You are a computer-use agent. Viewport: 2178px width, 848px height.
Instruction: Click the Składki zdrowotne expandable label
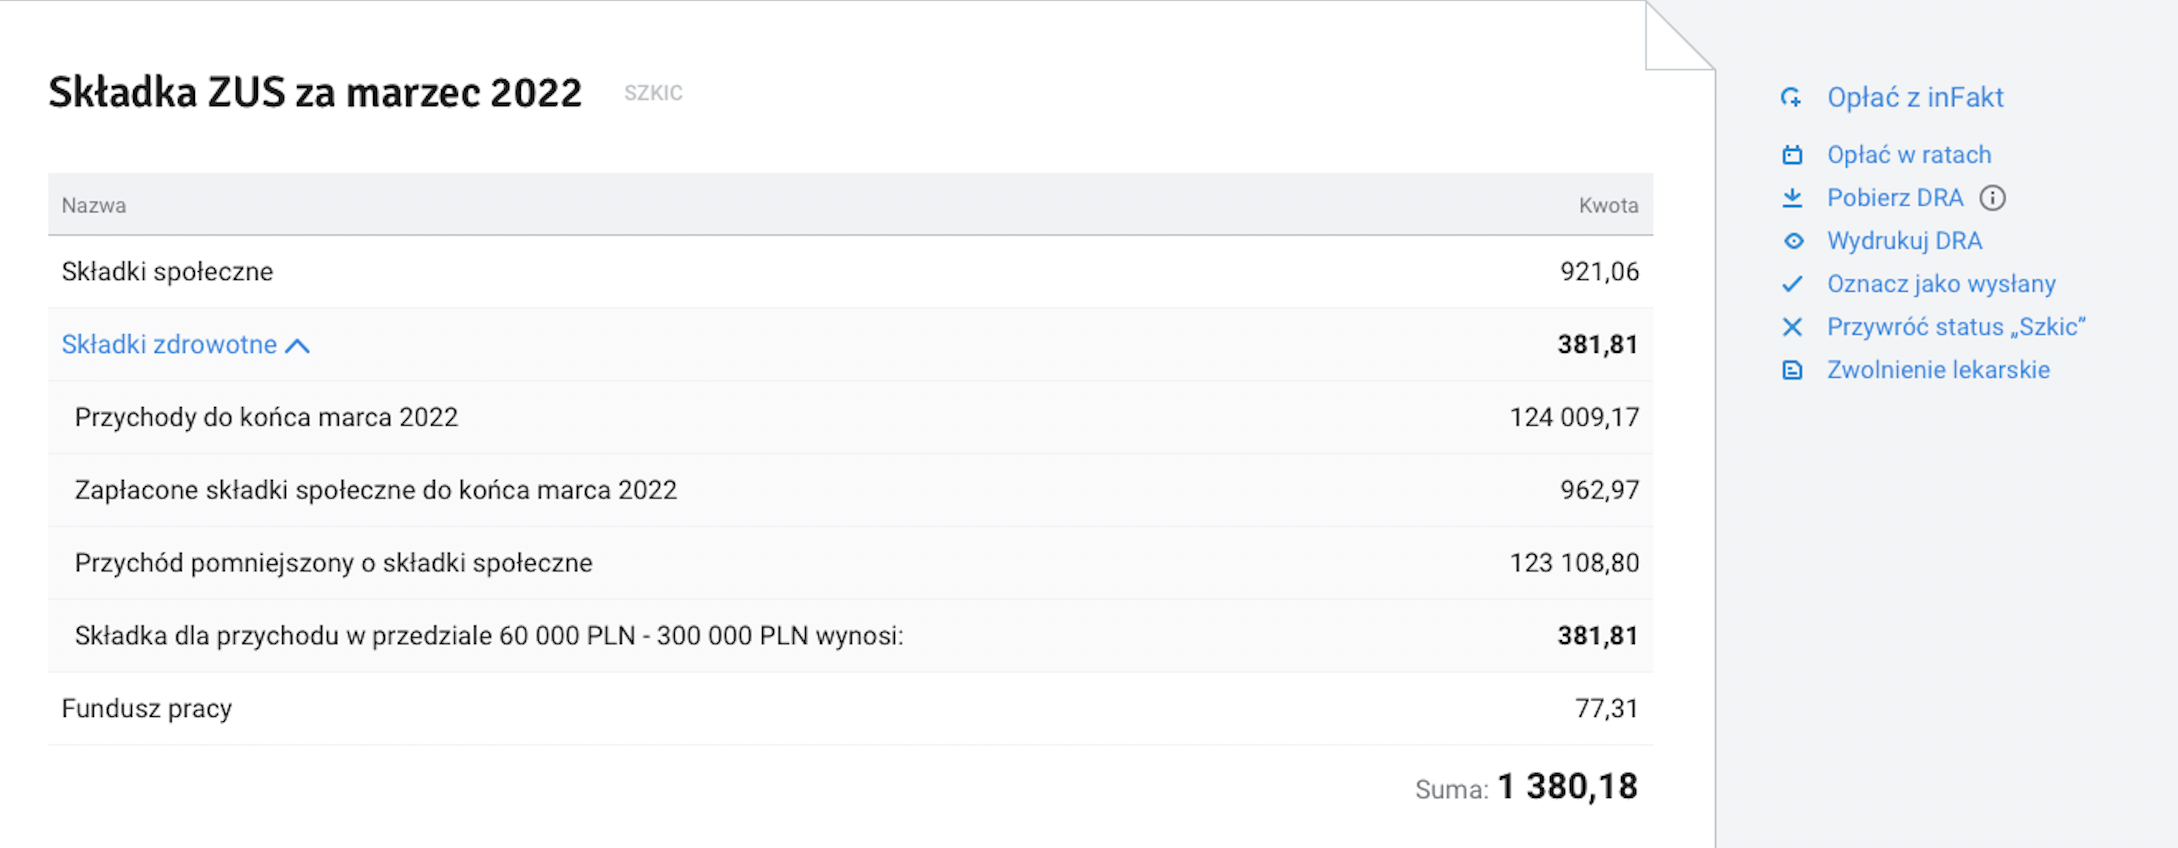pyautogui.click(x=169, y=345)
